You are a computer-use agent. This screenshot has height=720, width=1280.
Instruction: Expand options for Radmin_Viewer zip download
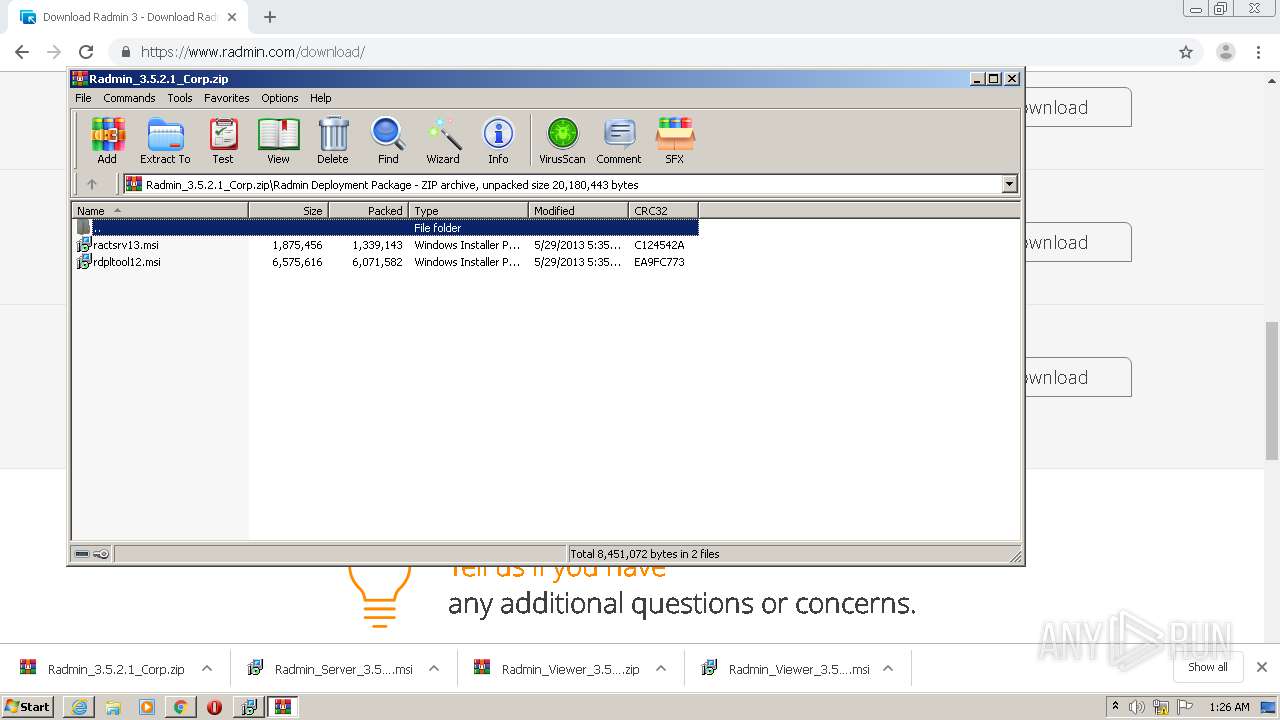pos(661,669)
